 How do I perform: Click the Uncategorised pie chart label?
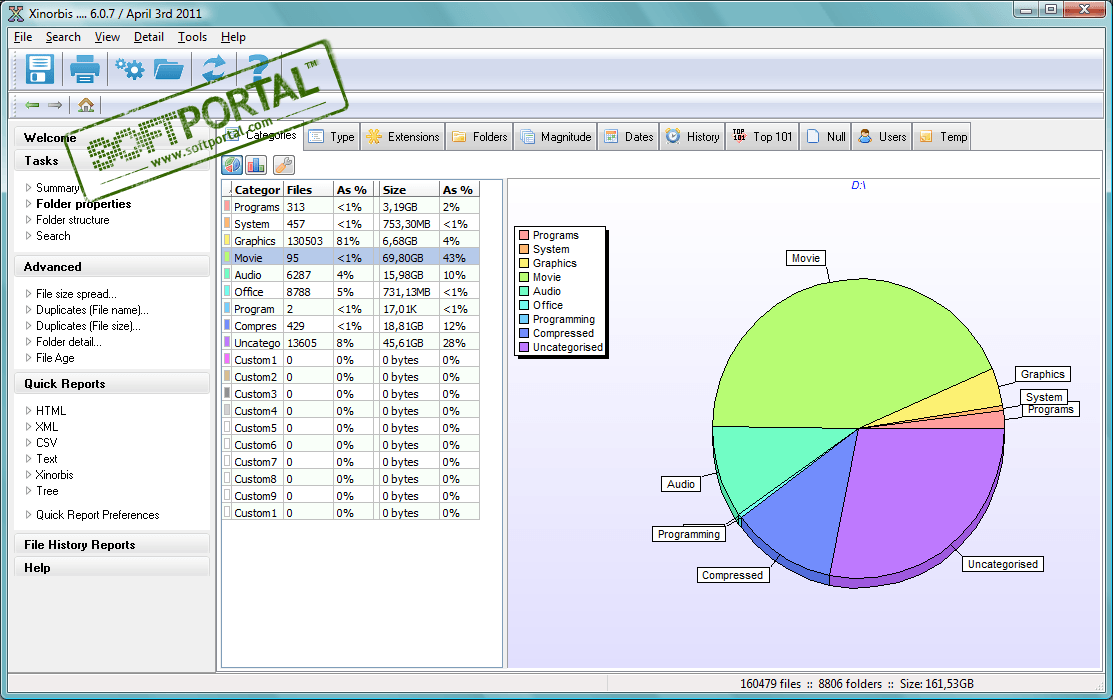1002,564
